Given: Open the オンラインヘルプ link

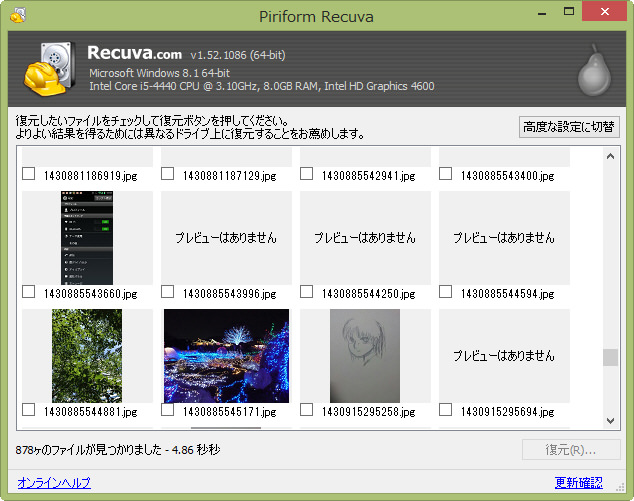Looking at the screenshot, I should point(54,483).
